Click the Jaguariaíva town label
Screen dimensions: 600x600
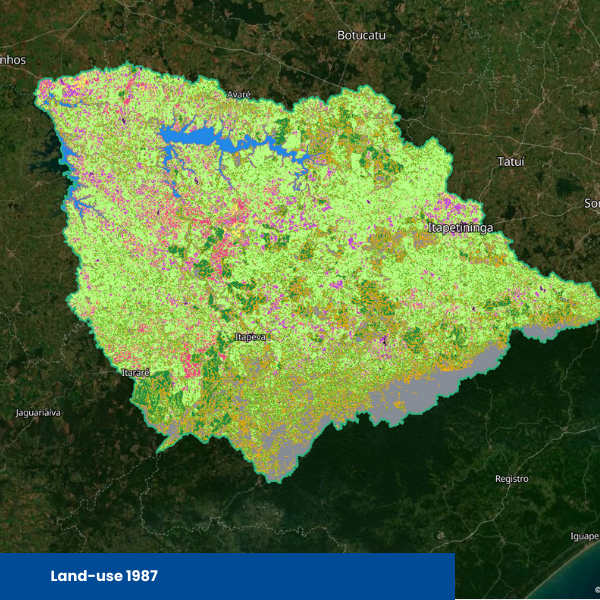click(38, 413)
